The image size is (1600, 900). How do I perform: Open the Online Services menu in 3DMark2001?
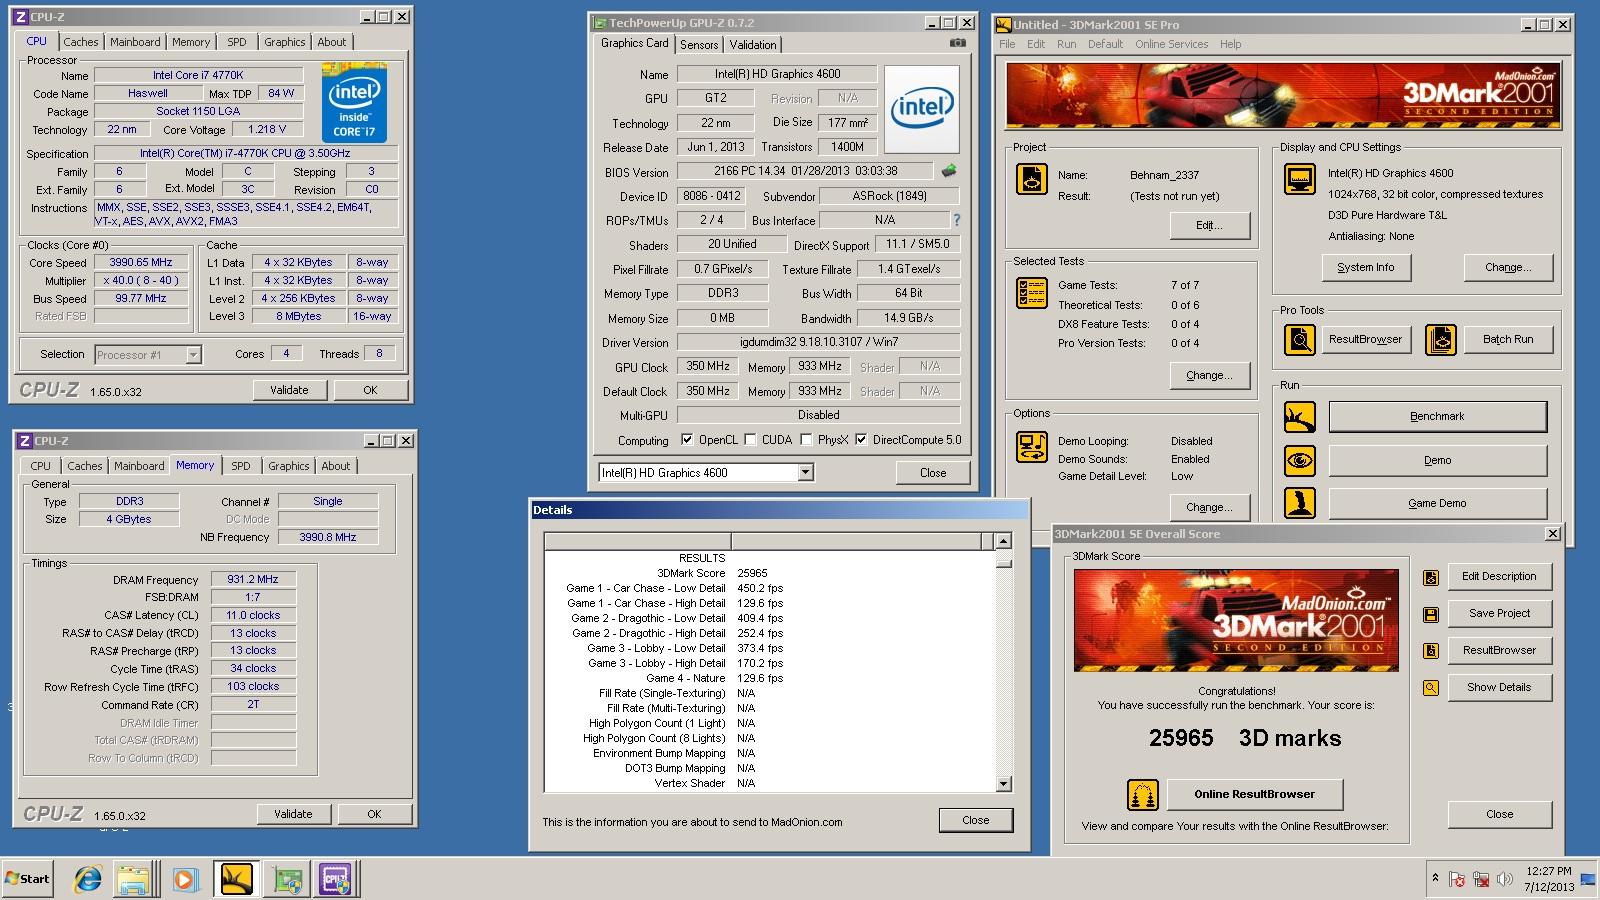tap(1171, 44)
